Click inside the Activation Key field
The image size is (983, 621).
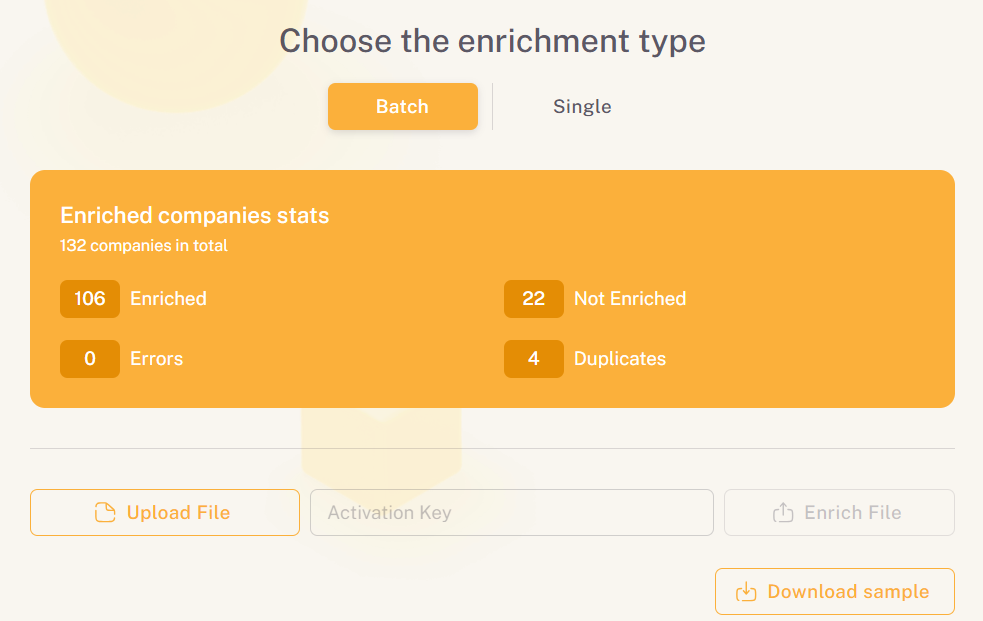click(x=511, y=512)
